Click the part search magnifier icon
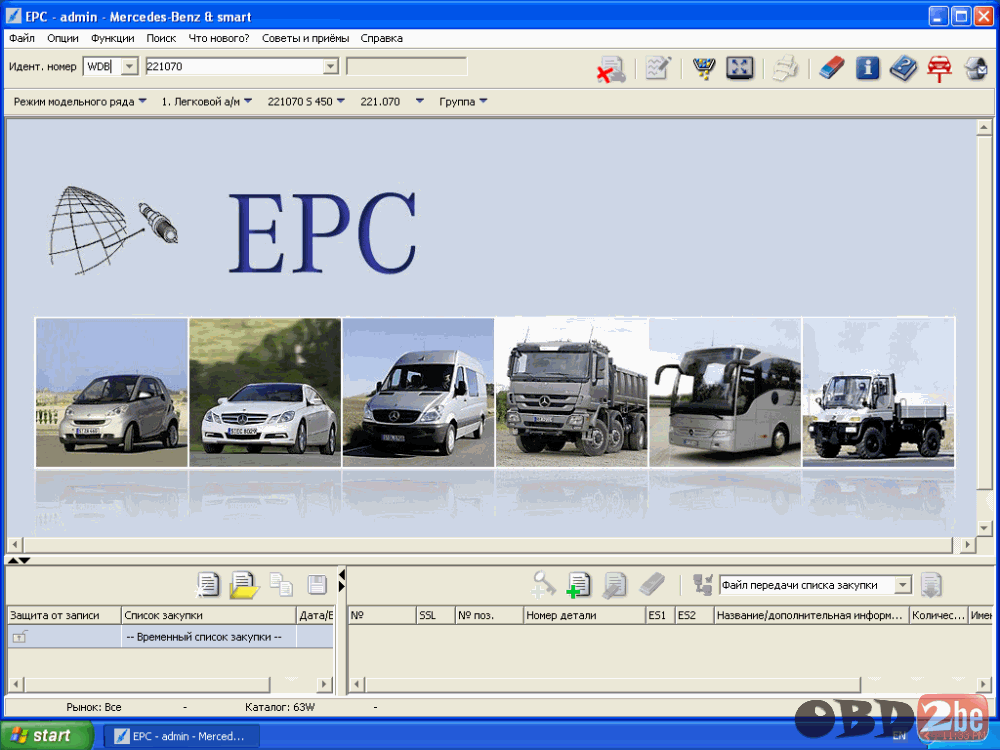Image resolution: width=1000 pixels, height=750 pixels. [543, 584]
